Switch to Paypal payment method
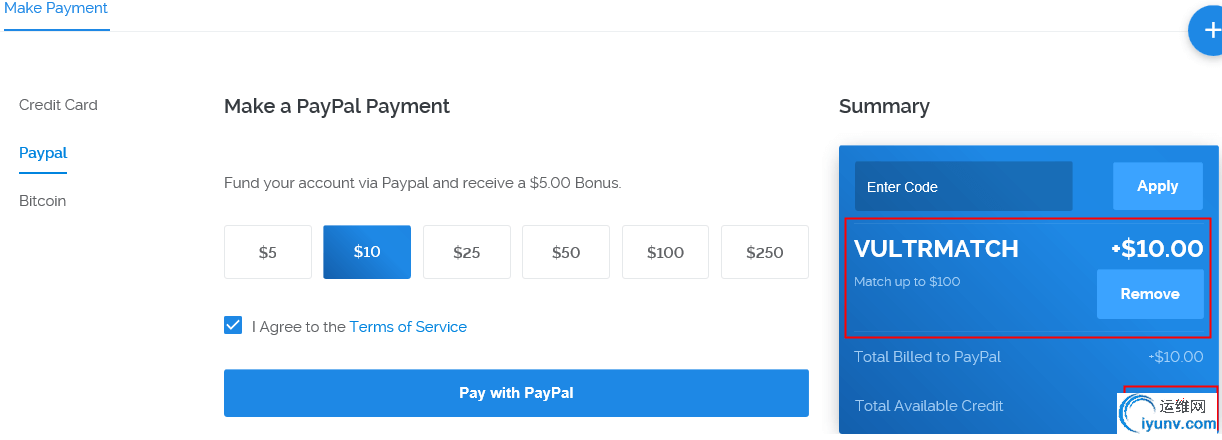Screen dimensions: 1222x440 43,153
